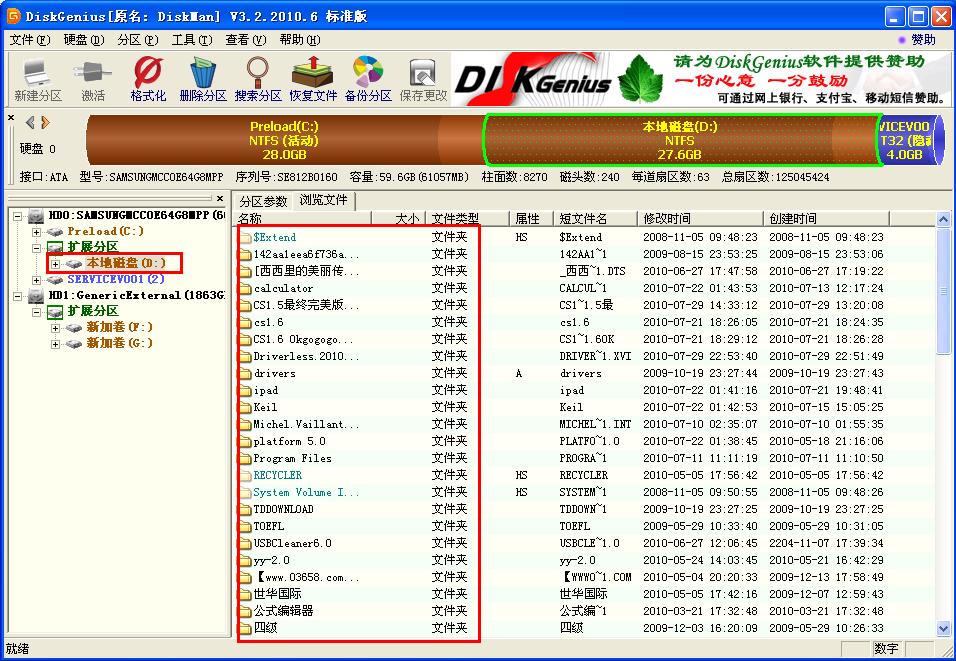Sort files by 名称 column header
This screenshot has width=956, height=661.
(303, 218)
